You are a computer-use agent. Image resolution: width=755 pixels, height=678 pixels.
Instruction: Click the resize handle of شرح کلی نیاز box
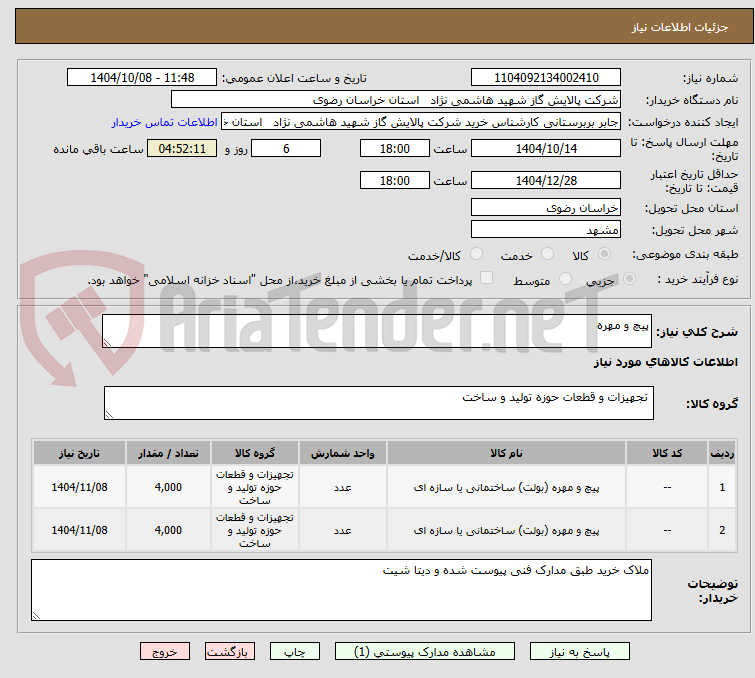[x=107, y=342]
